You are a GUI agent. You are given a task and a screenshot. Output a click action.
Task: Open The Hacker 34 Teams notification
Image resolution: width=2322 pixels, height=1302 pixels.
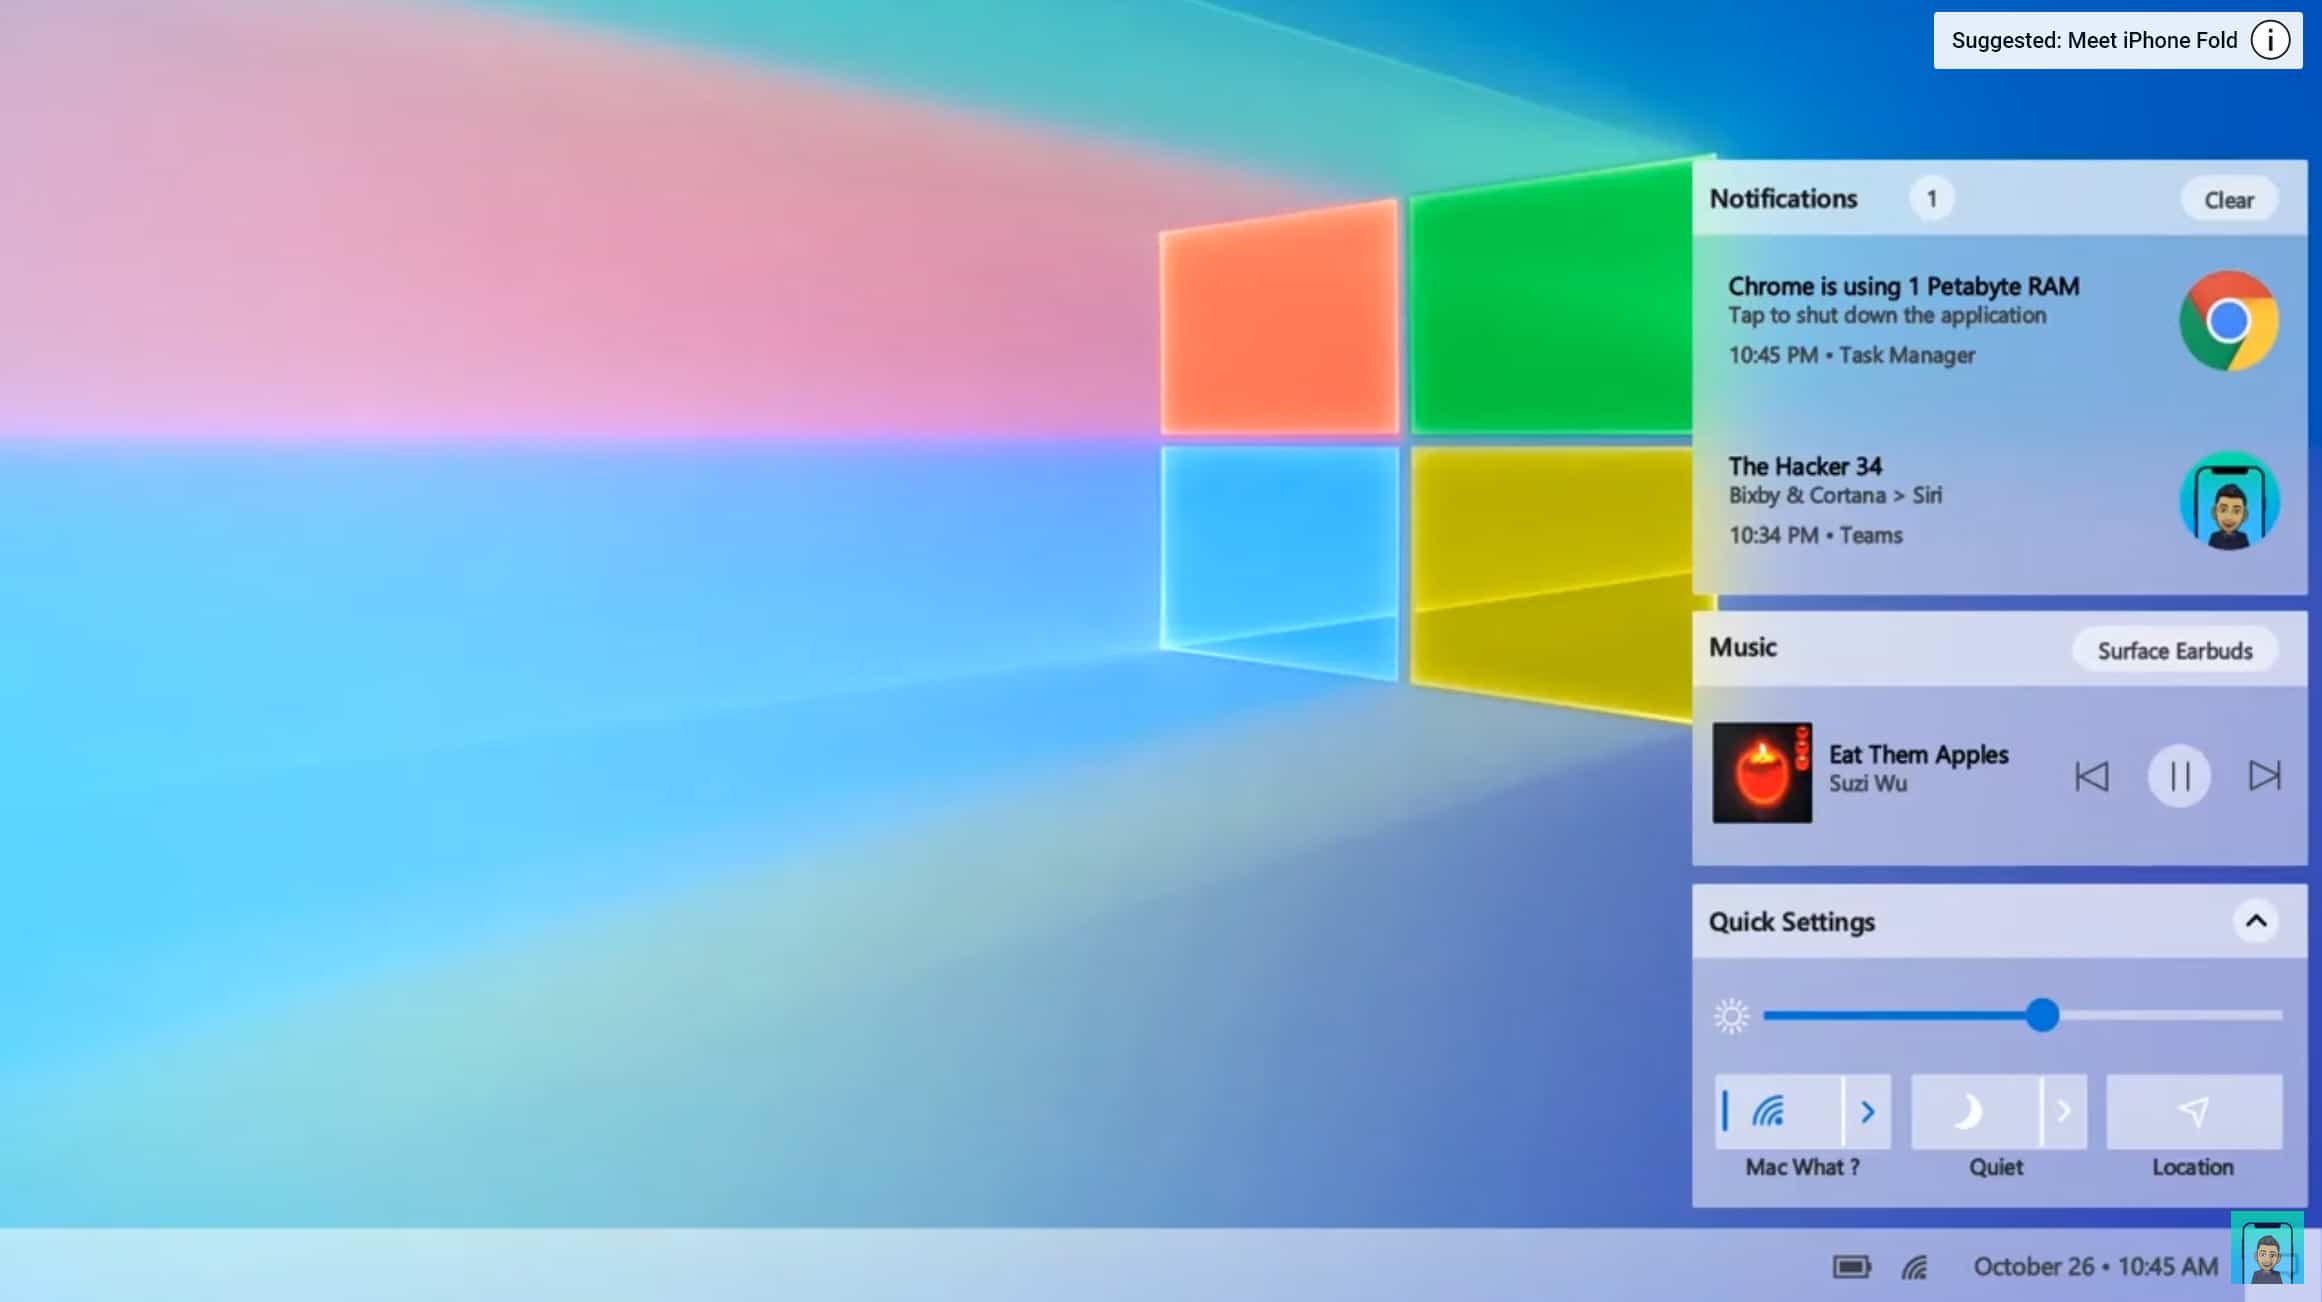pyautogui.click(x=2000, y=501)
